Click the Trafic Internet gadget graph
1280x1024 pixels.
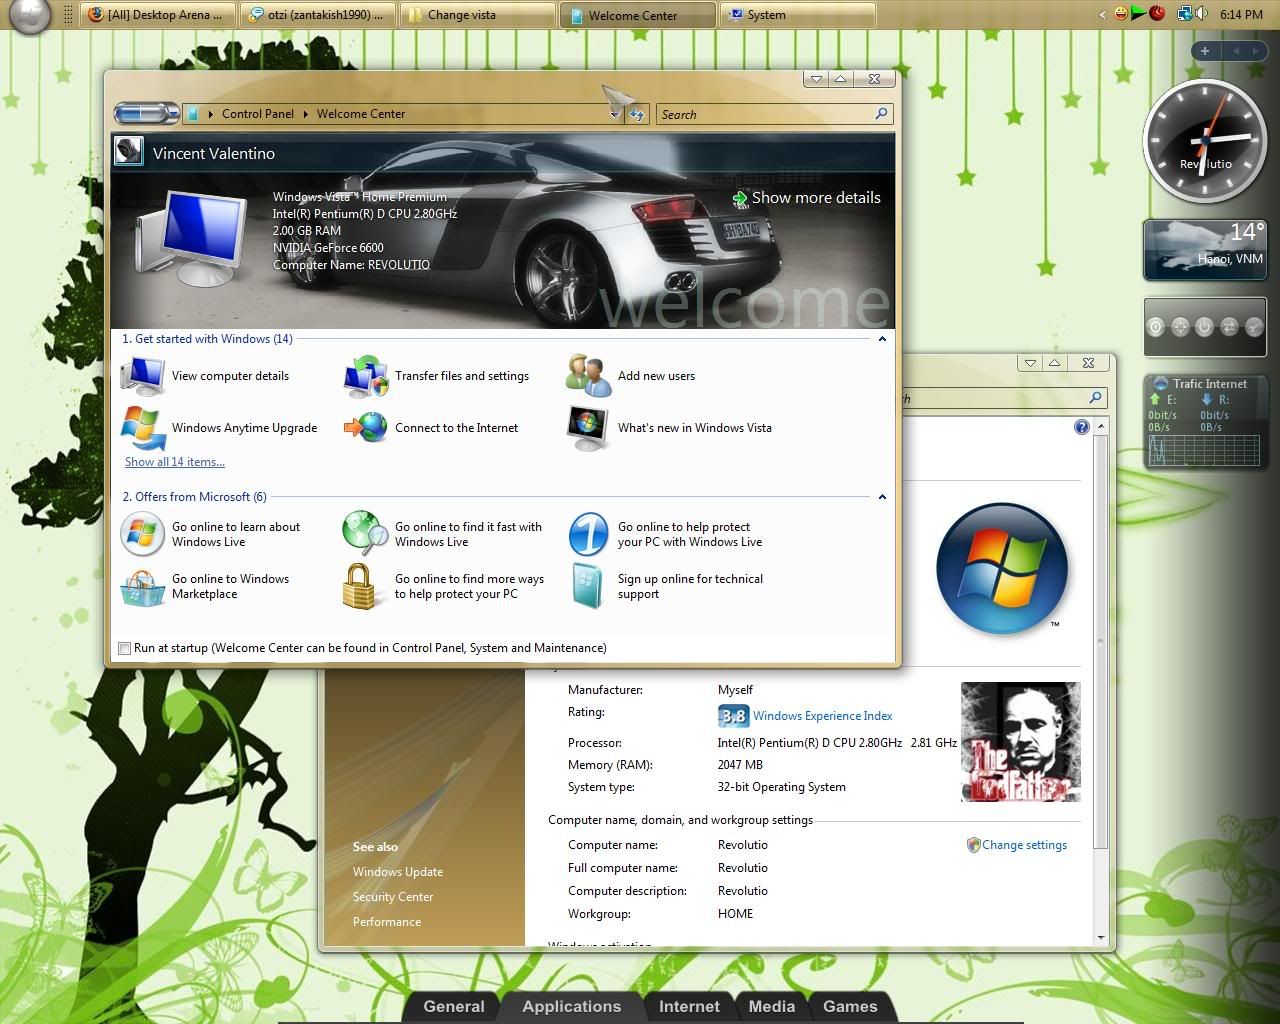tap(1205, 452)
